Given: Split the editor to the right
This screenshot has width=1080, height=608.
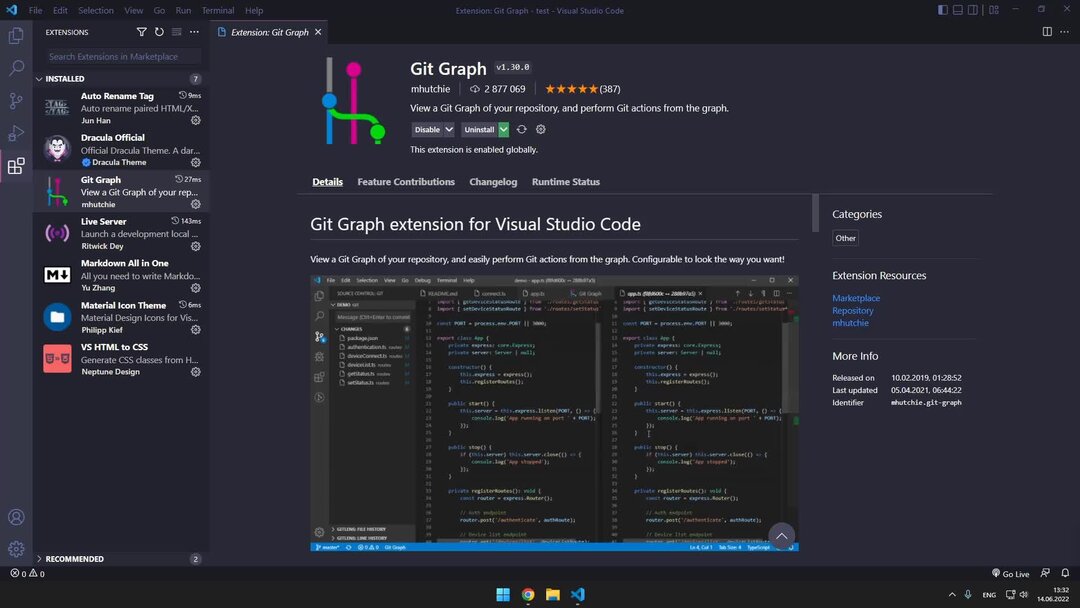Looking at the screenshot, I should coord(1047,32).
